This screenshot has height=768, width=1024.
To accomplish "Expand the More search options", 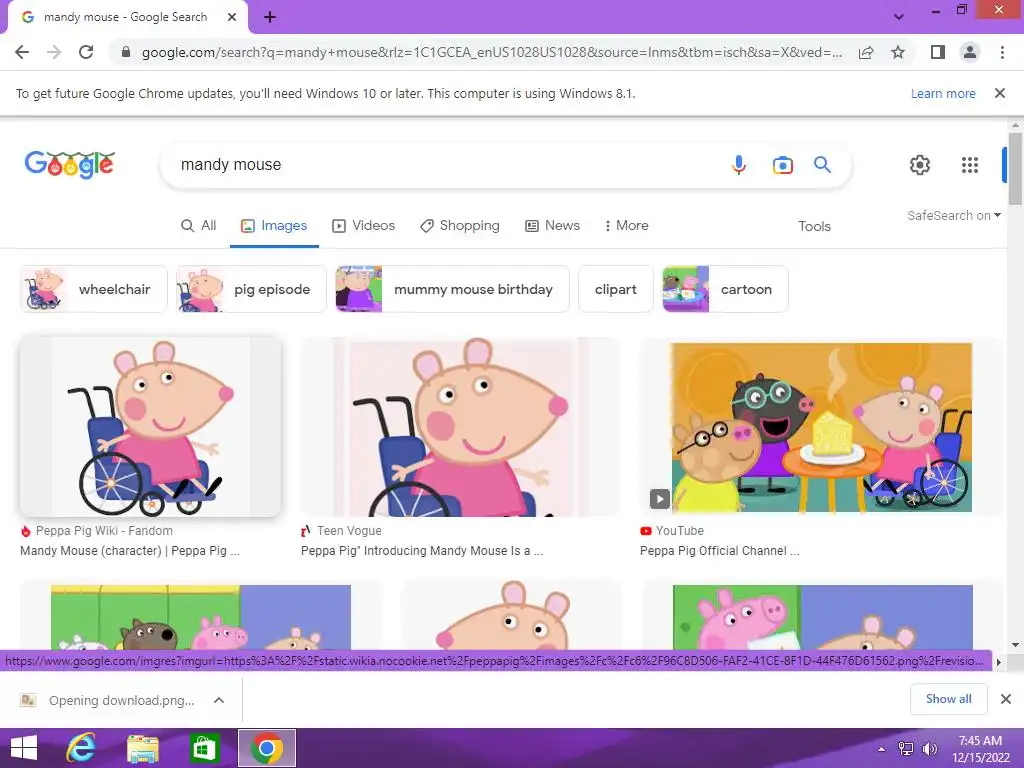I will tap(626, 225).
